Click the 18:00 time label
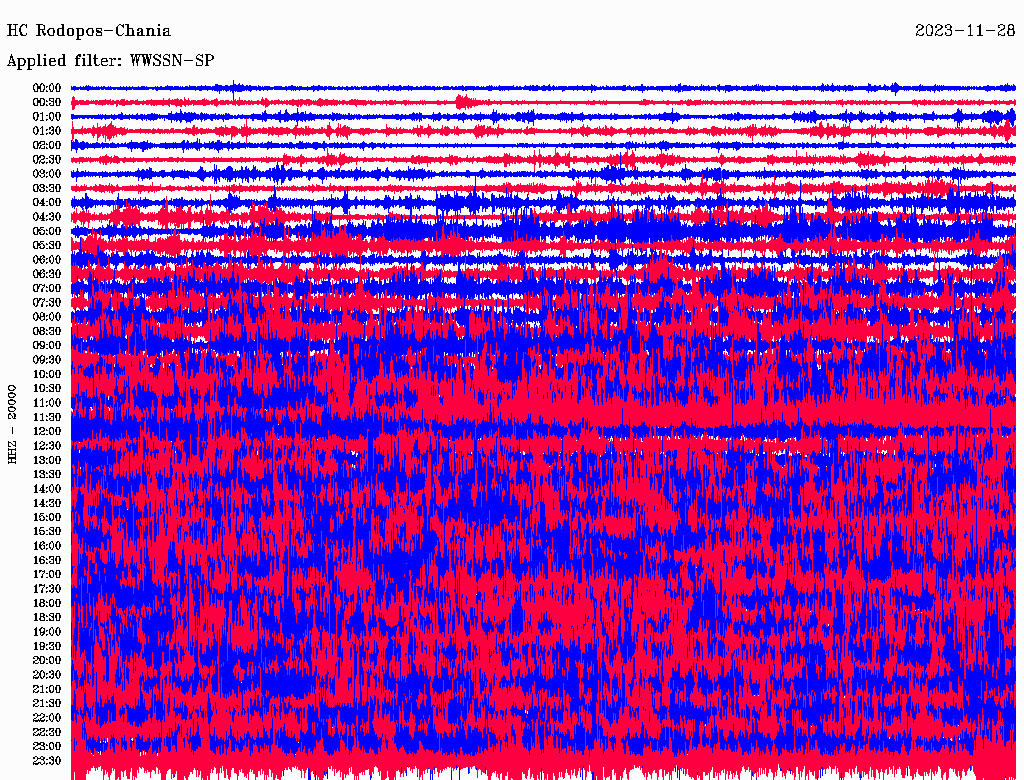The image size is (1024, 780). tap(47, 603)
